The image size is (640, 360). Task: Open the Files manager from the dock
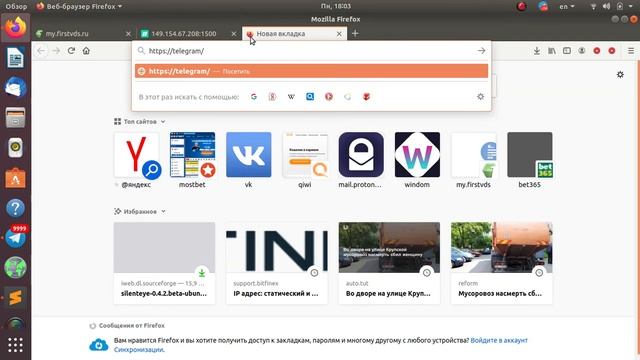[16, 118]
